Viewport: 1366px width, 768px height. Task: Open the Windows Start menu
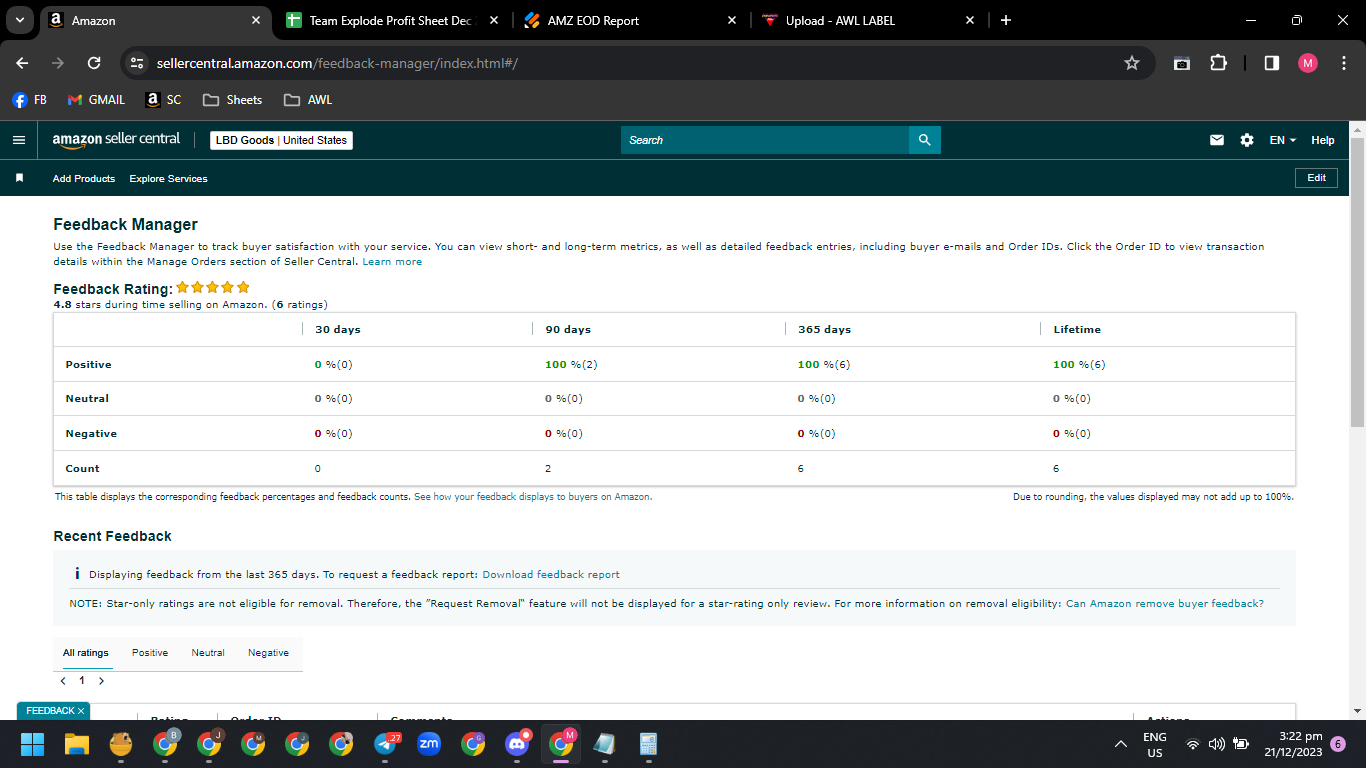[x=33, y=744]
